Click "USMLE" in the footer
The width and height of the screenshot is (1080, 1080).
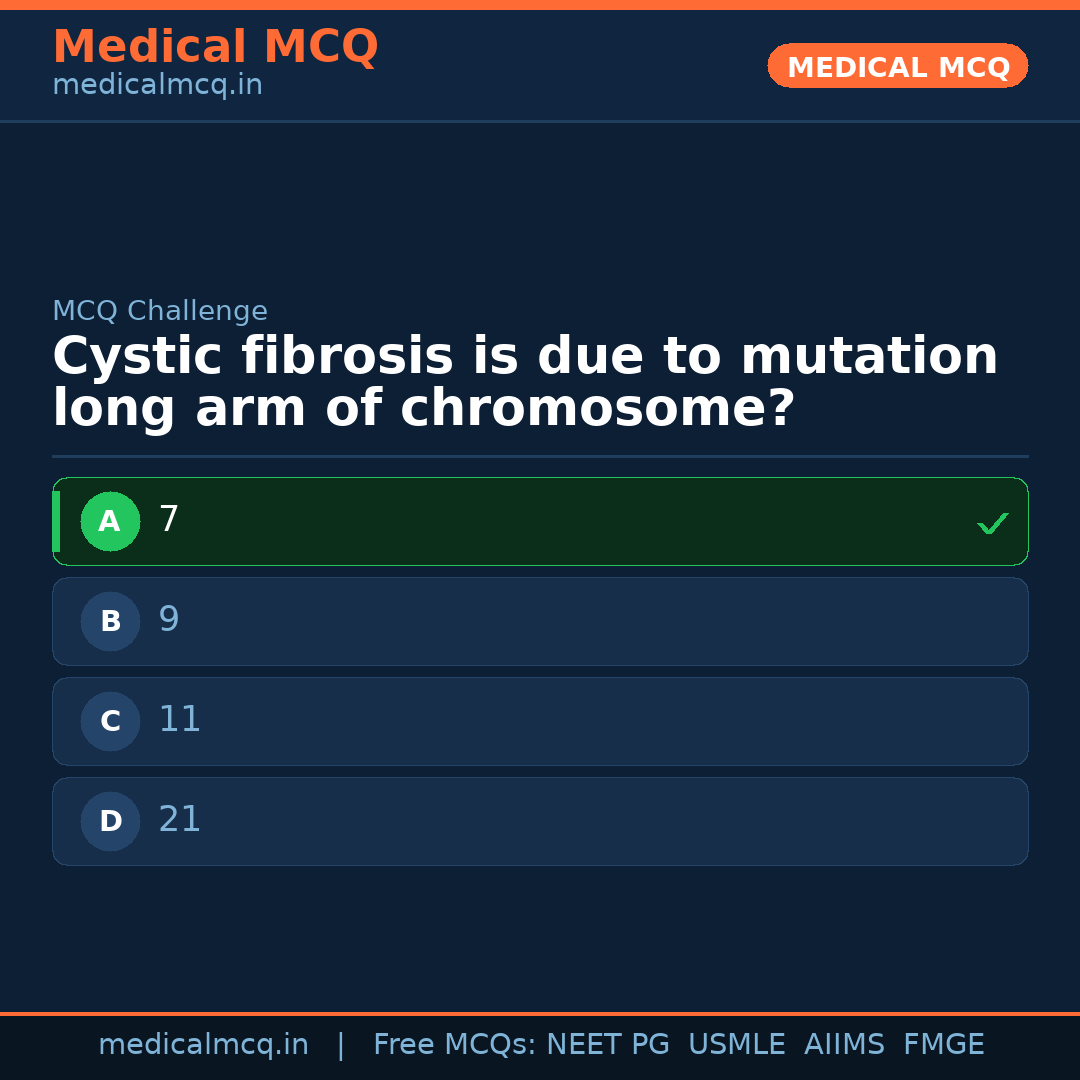coord(736,1045)
